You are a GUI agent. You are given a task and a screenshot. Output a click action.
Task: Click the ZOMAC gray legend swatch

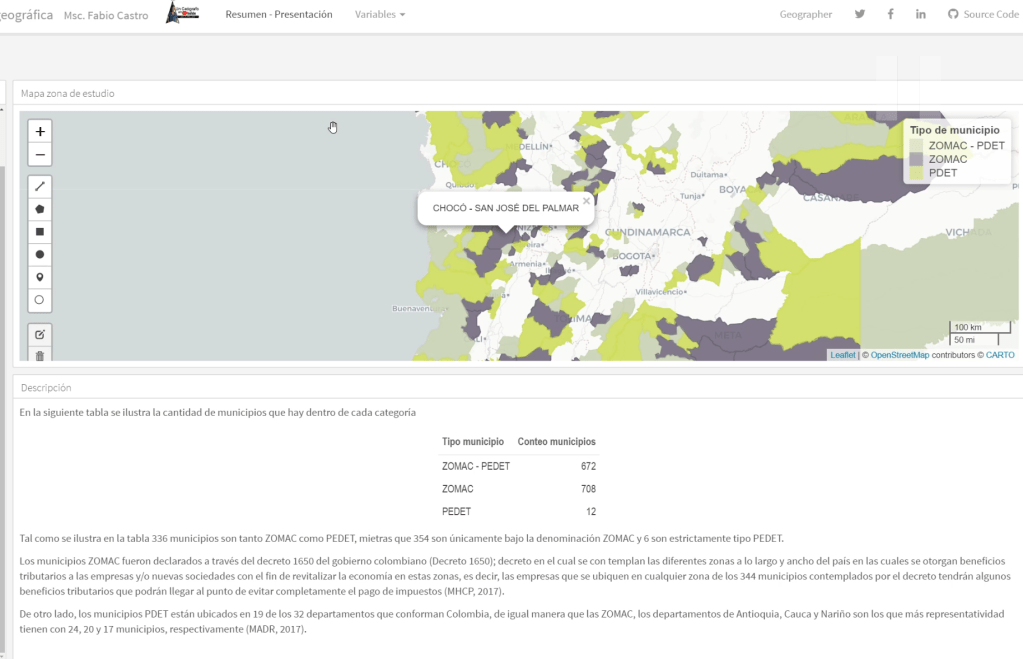(x=916, y=159)
